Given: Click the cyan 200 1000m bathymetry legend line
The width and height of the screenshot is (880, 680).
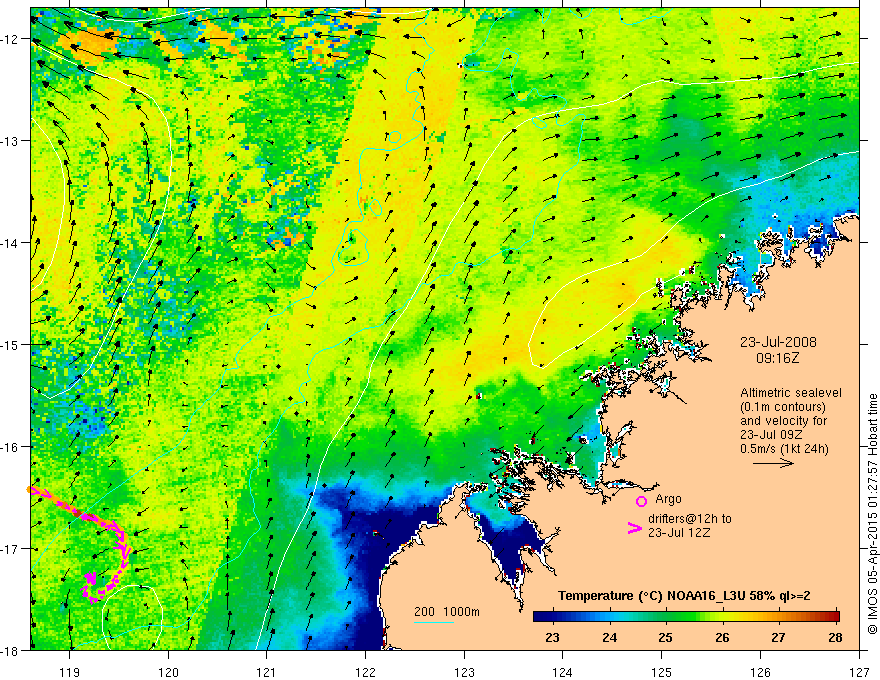Looking at the screenshot, I should [x=433, y=622].
